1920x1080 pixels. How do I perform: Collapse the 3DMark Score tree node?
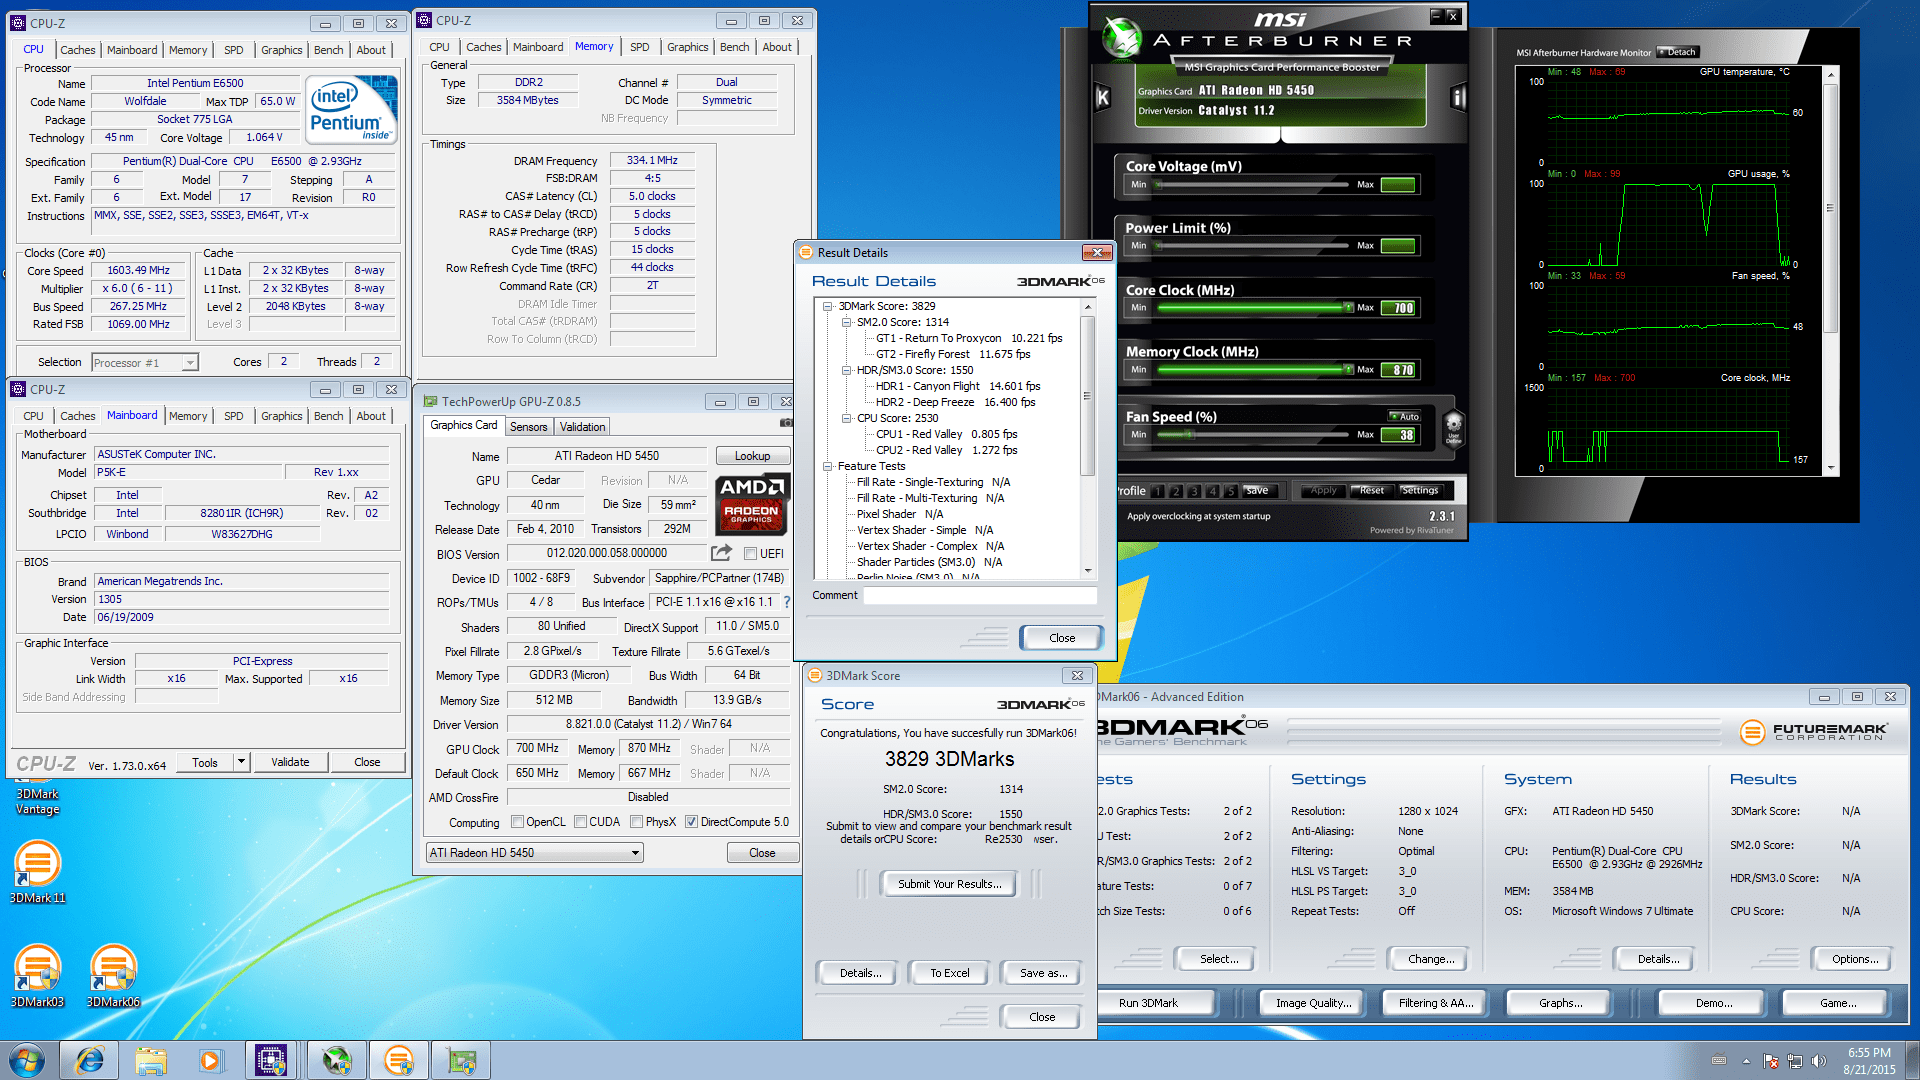827,306
